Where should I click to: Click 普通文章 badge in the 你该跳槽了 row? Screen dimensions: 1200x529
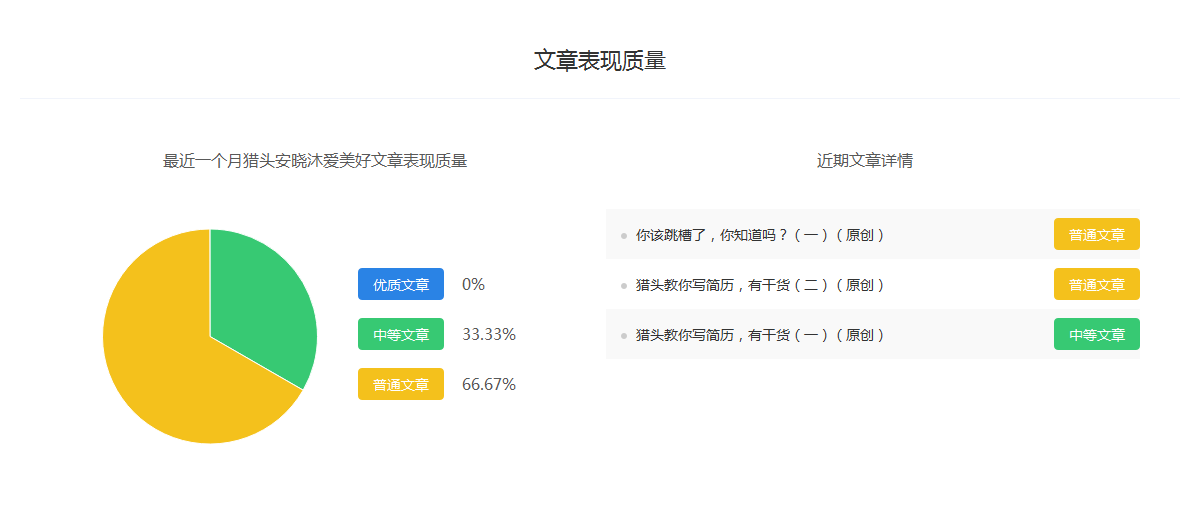coord(1096,234)
